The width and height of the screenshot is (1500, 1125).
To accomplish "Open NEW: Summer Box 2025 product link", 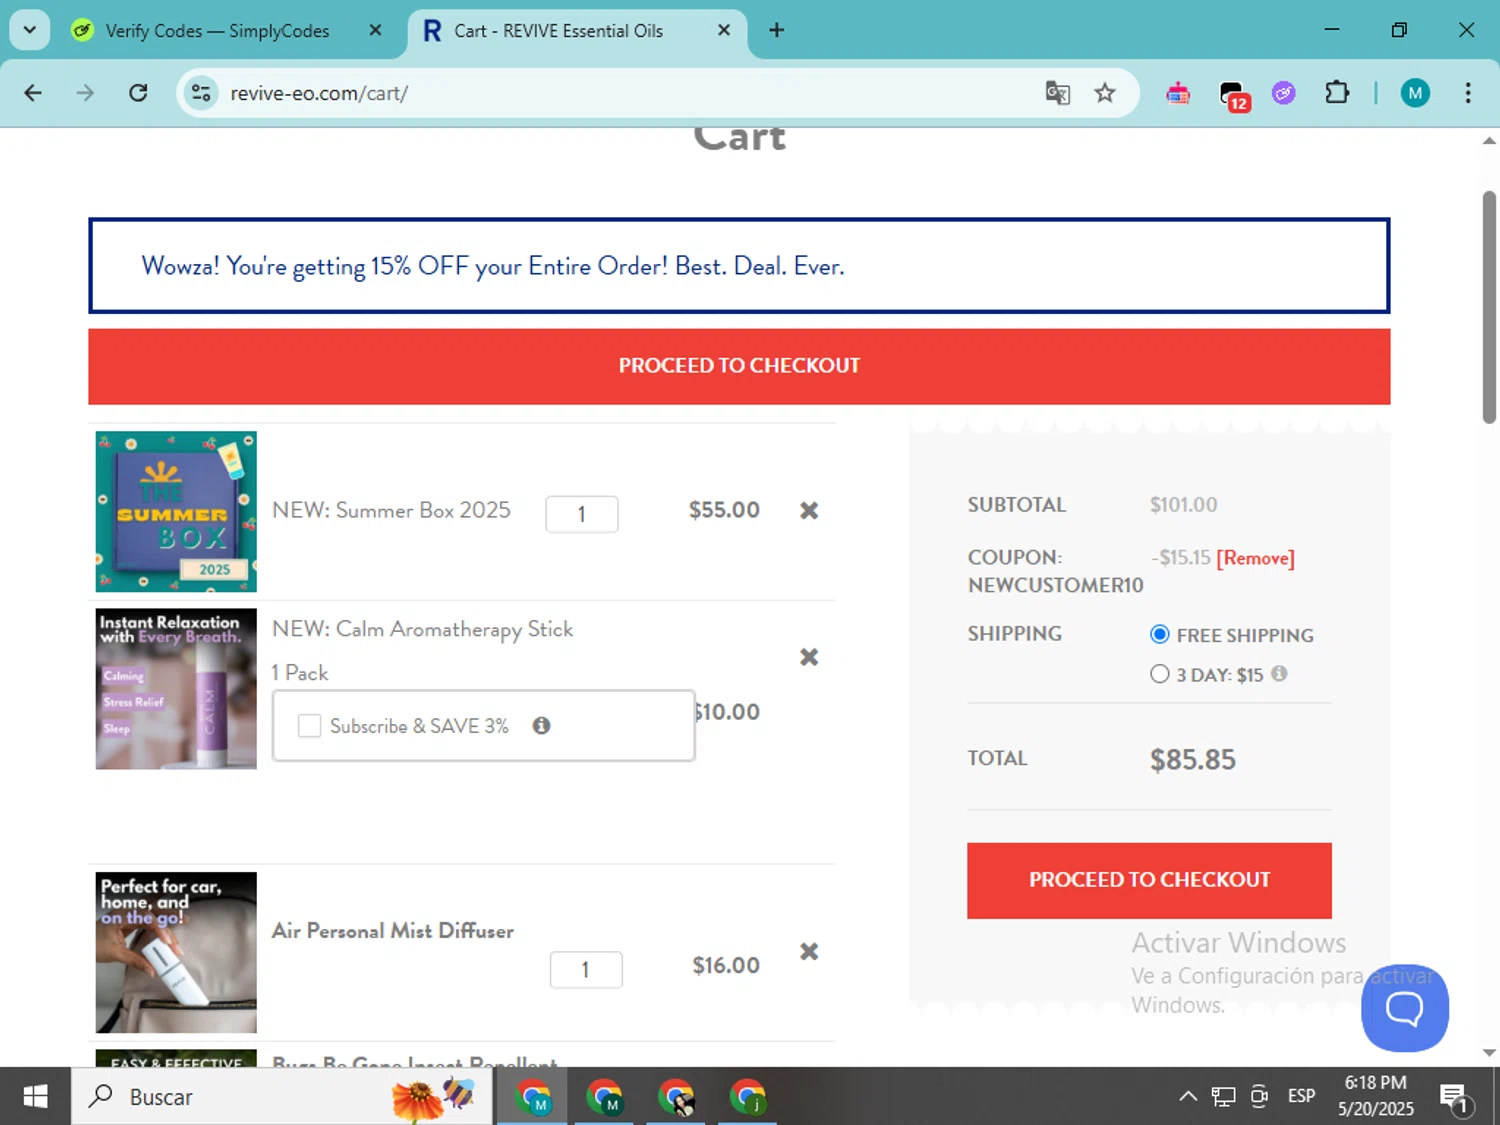I will click(x=391, y=510).
